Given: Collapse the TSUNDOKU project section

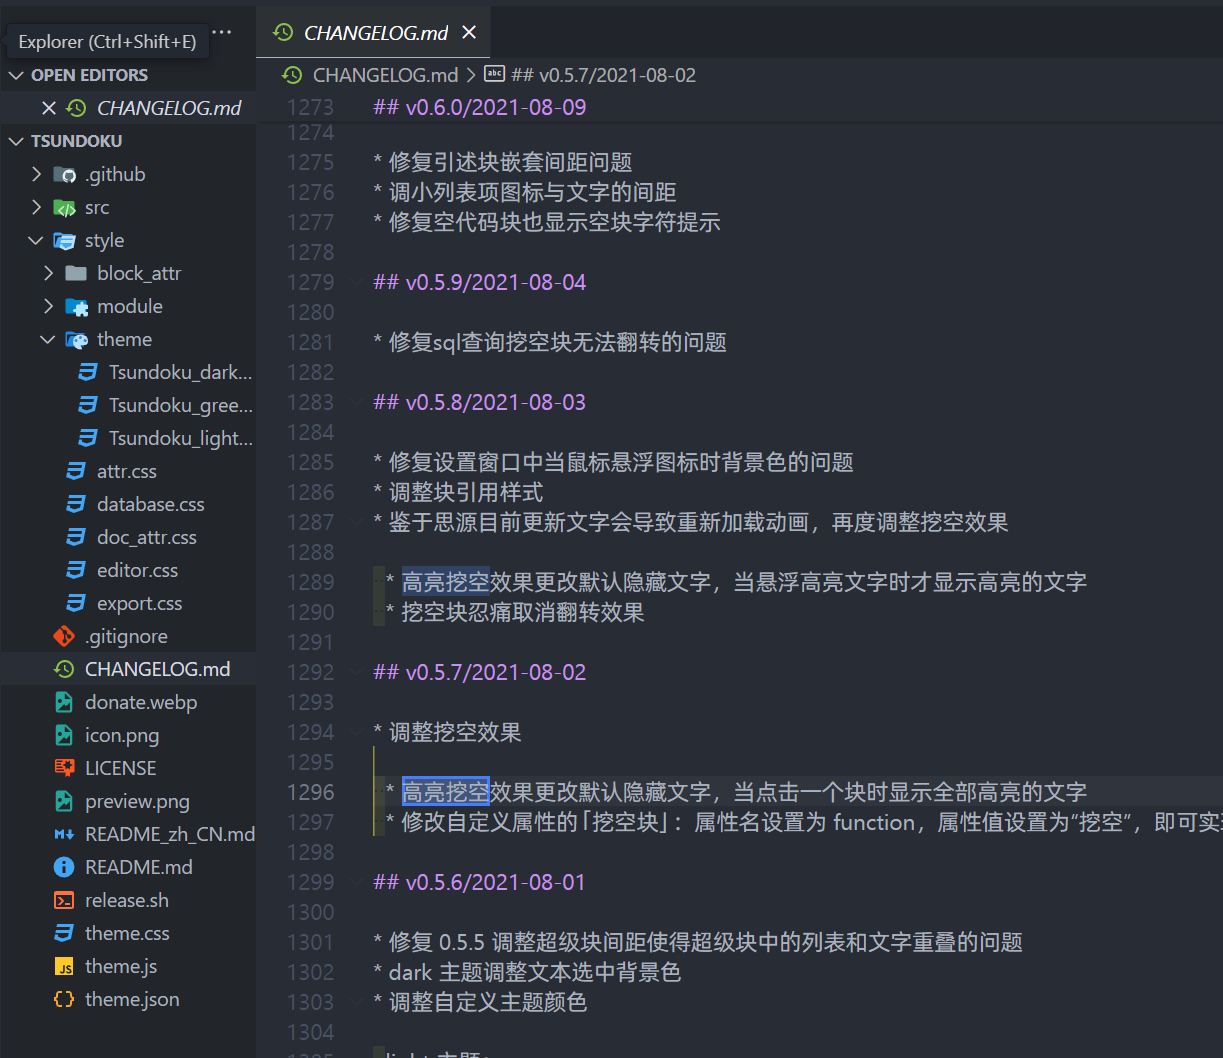Looking at the screenshot, I should [x=16, y=141].
